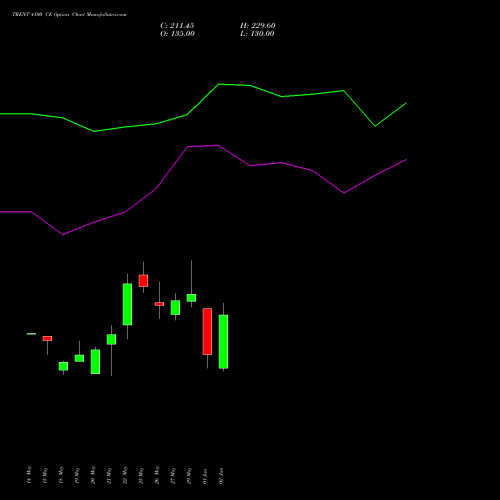Select the thin green dash above 14 May
The width and height of the screenshot is (500, 500).
click(x=31, y=334)
